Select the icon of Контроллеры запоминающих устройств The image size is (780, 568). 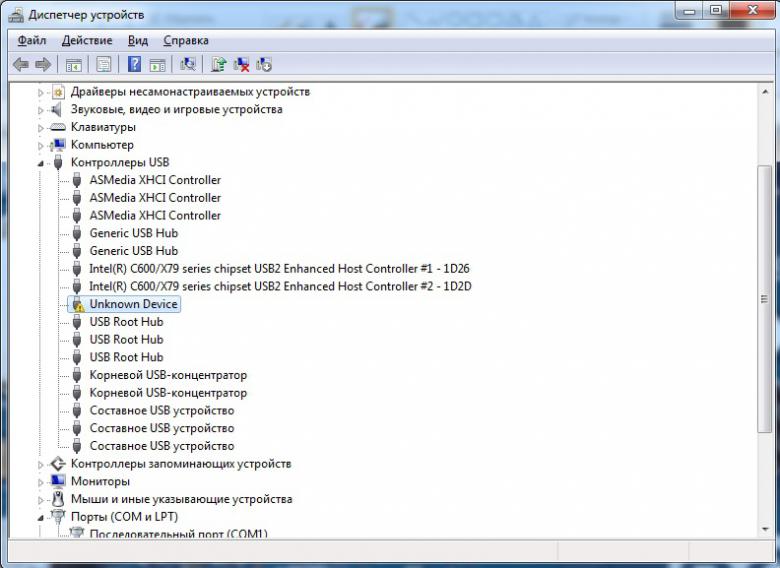(58, 464)
